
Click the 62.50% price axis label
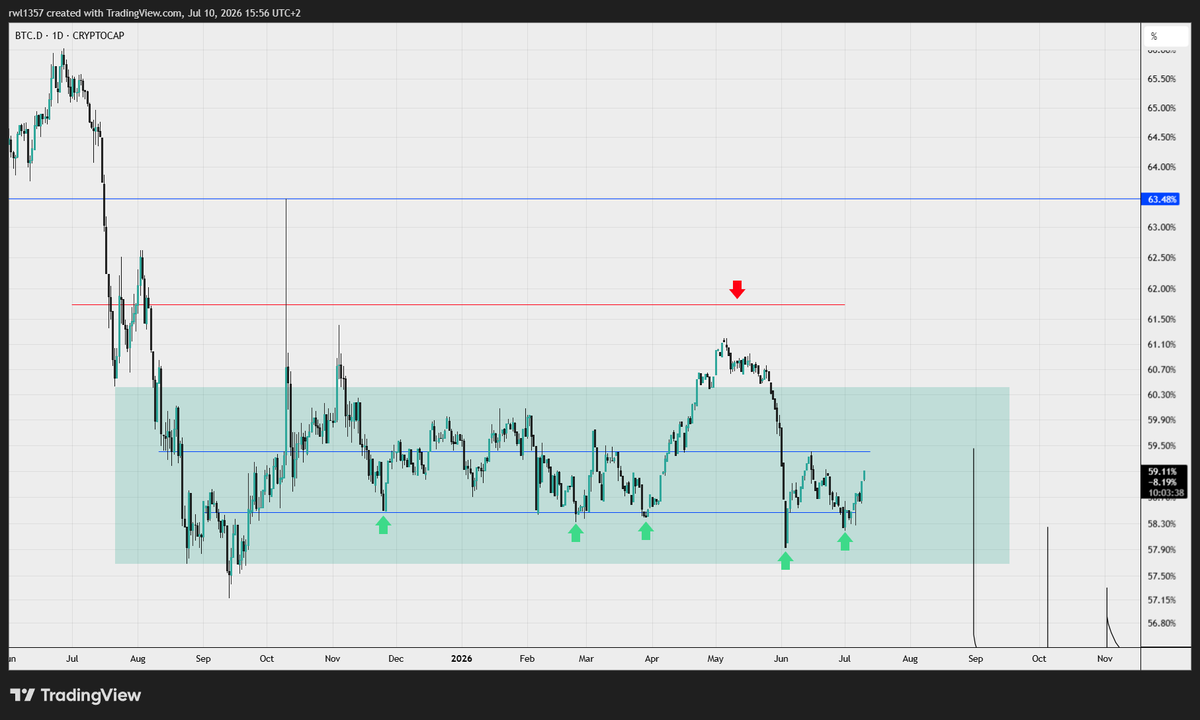point(1162,258)
